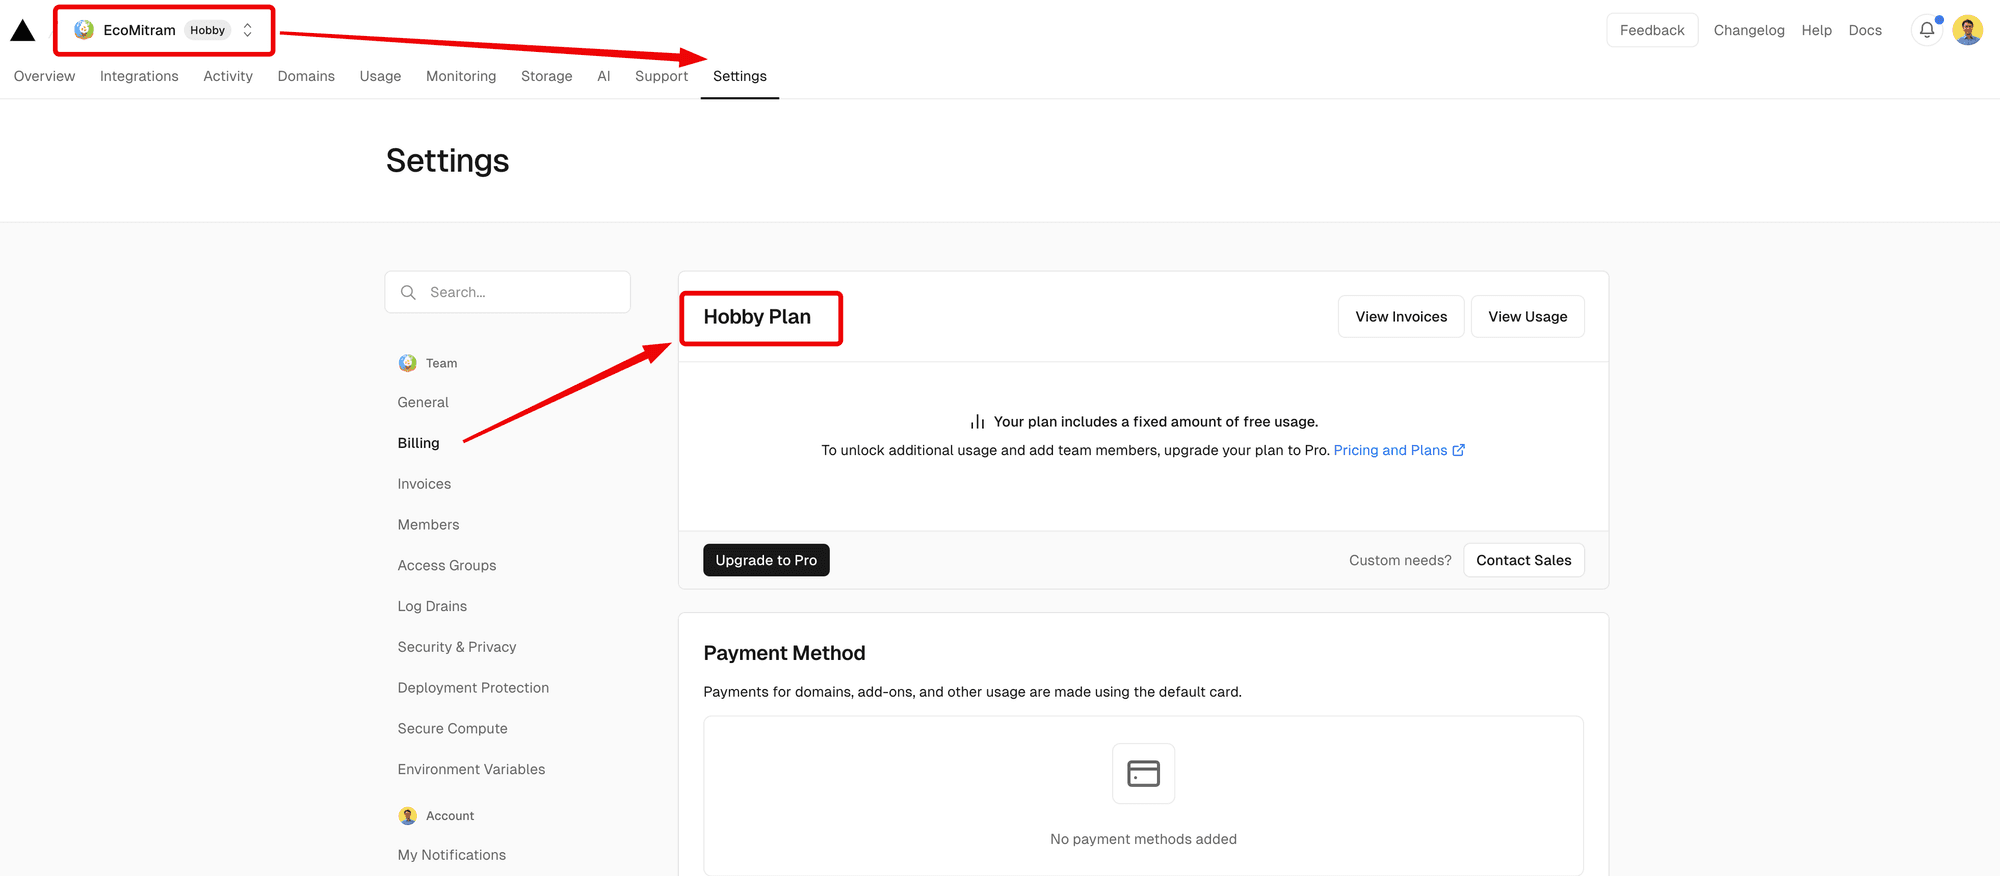
Task: Go to the Domains tab
Action: click(306, 76)
